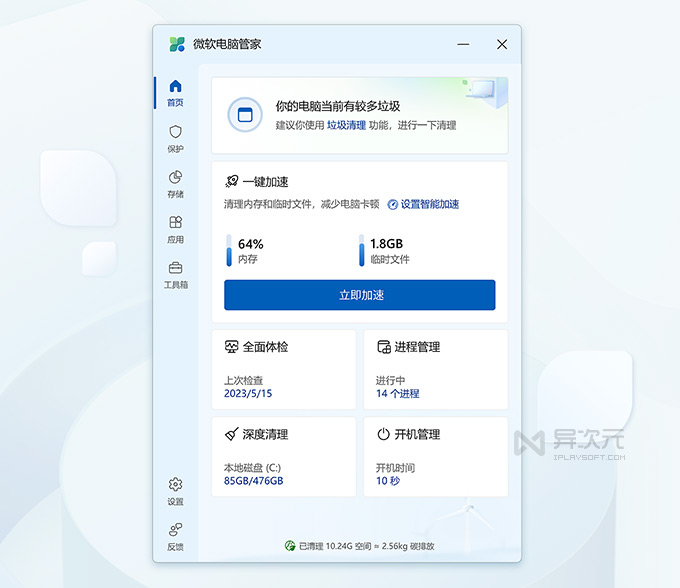Open 设置 settings in sidebar
680x588 pixels.
point(176,492)
